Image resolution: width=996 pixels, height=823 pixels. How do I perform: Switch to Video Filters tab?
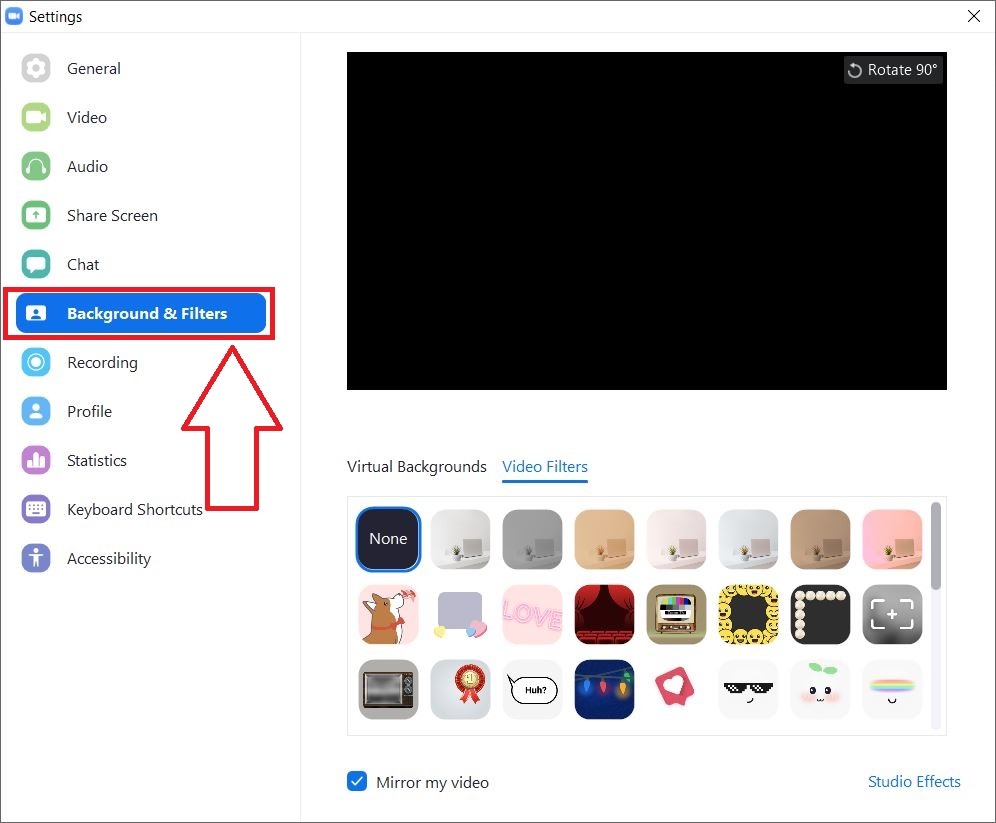click(x=544, y=466)
